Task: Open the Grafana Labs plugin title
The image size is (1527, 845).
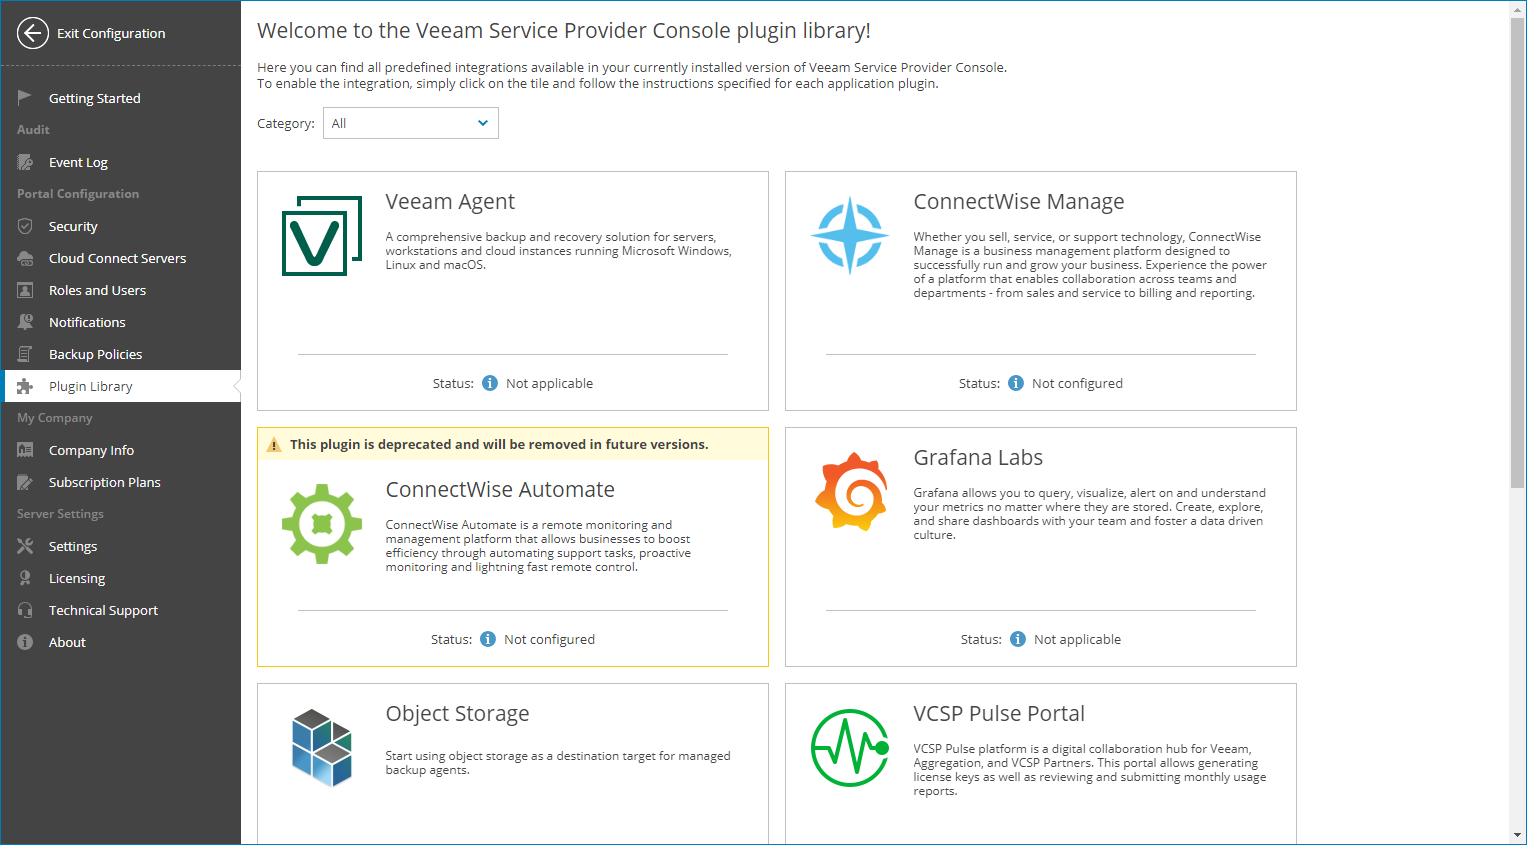Action: tap(978, 458)
